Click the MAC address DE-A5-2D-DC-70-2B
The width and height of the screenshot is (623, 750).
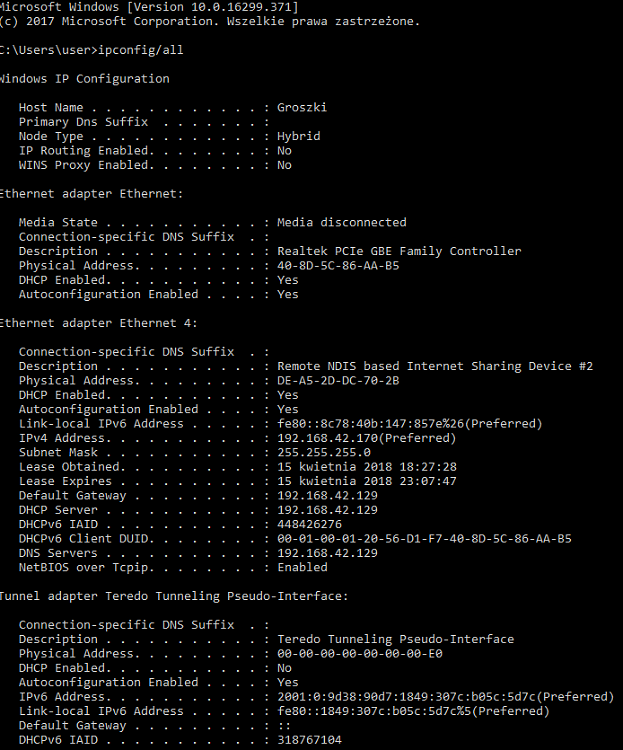[x=338, y=381]
